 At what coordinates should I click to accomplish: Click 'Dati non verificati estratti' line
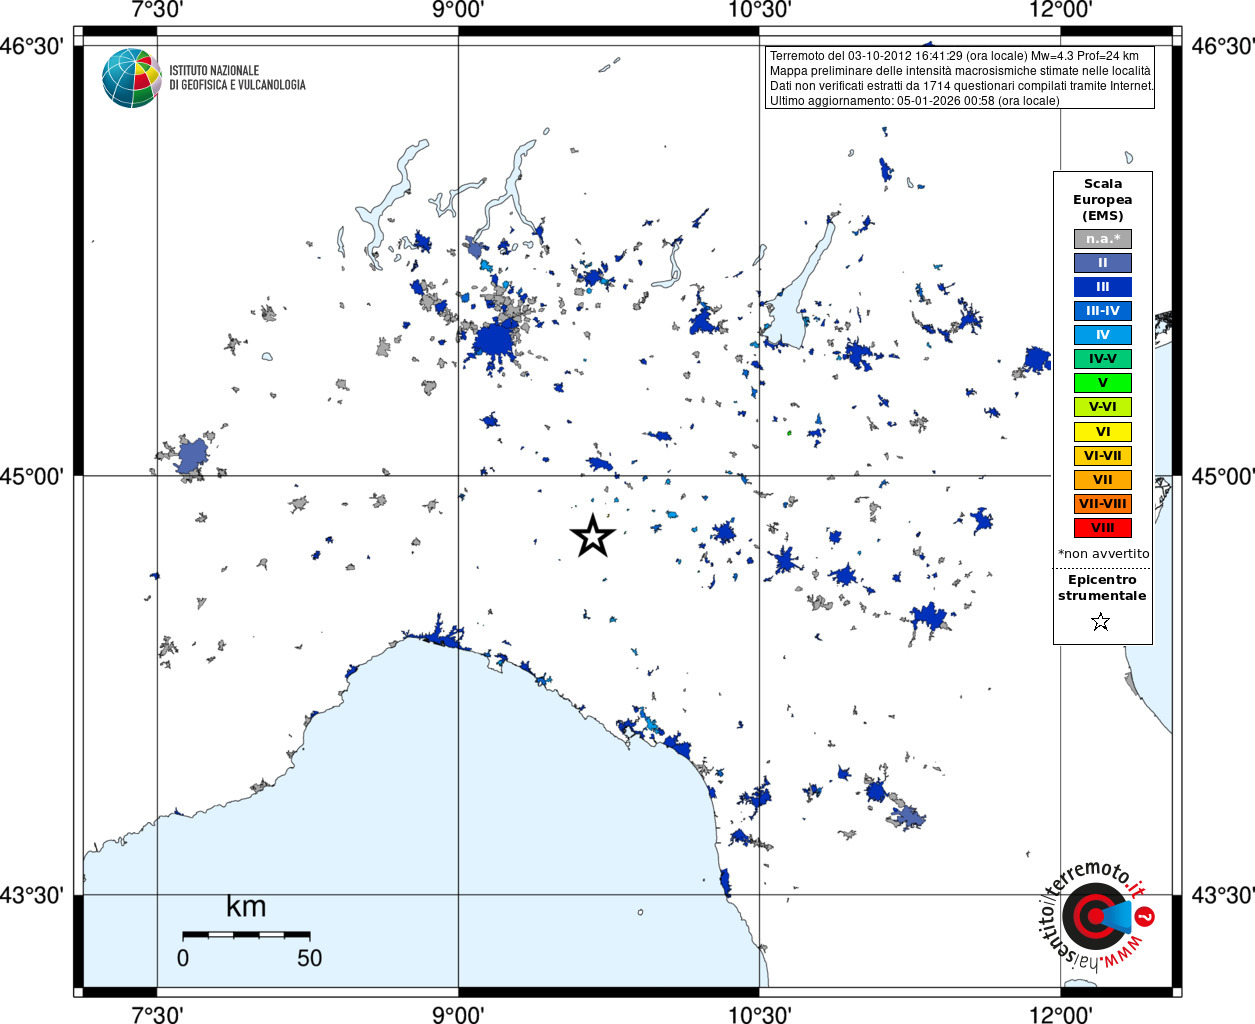click(x=962, y=86)
